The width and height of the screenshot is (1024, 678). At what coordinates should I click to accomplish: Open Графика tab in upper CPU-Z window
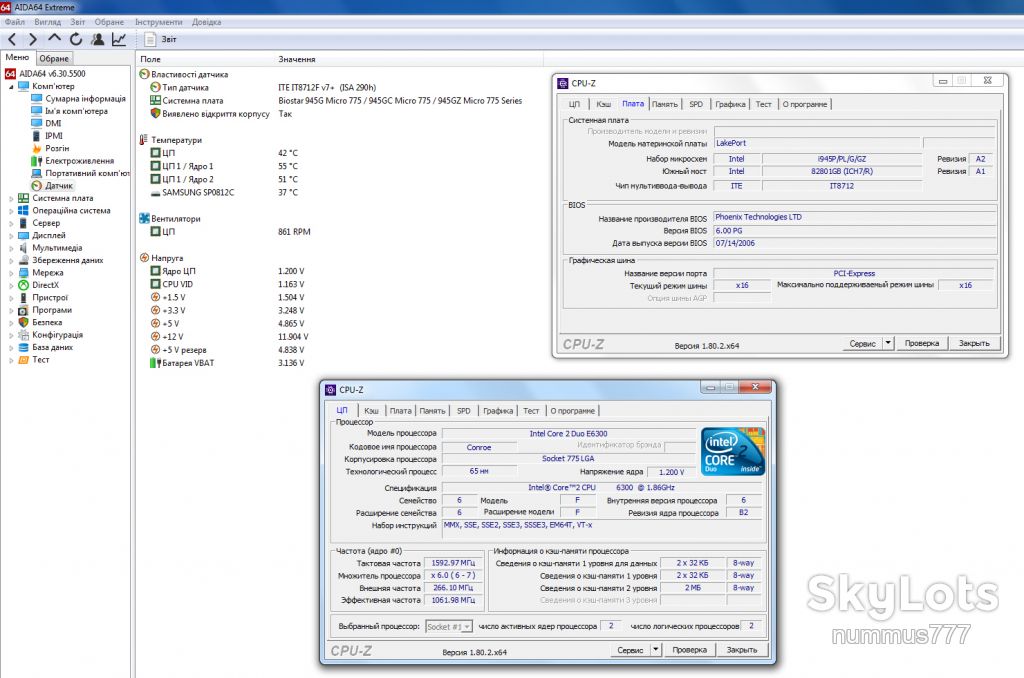730,104
